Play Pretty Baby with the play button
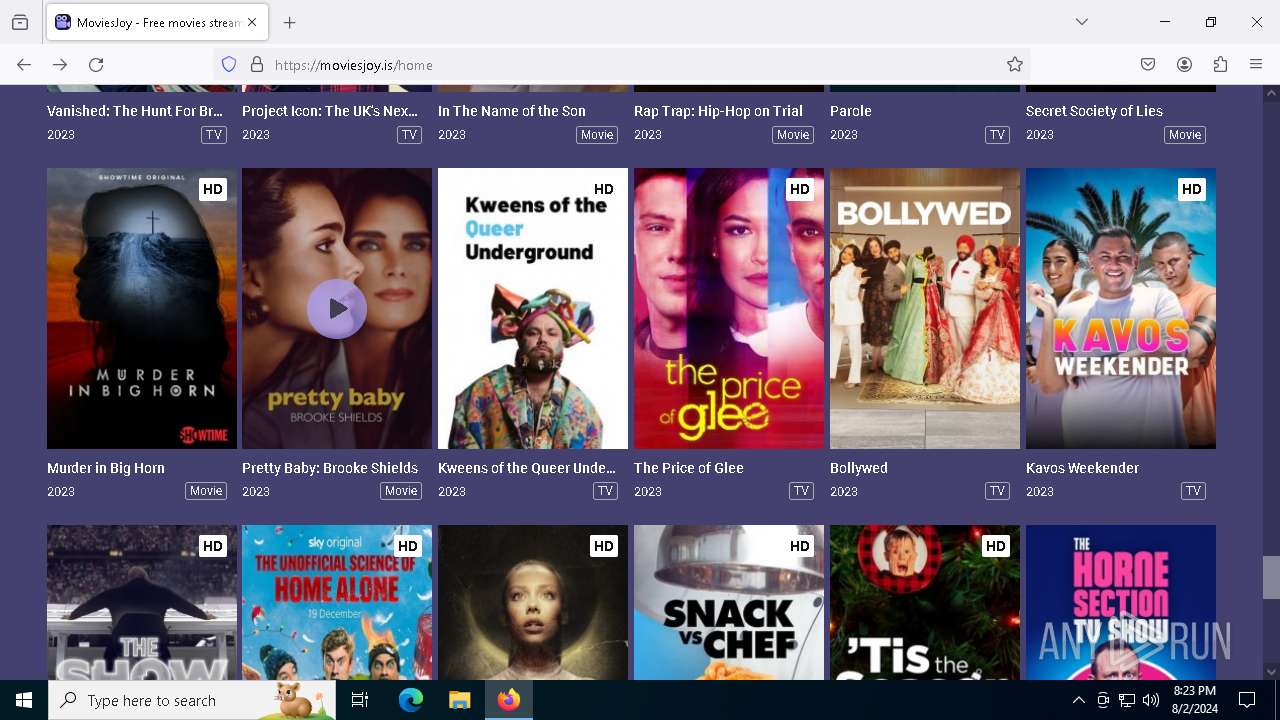The image size is (1280, 720). [x=337, y=308]
